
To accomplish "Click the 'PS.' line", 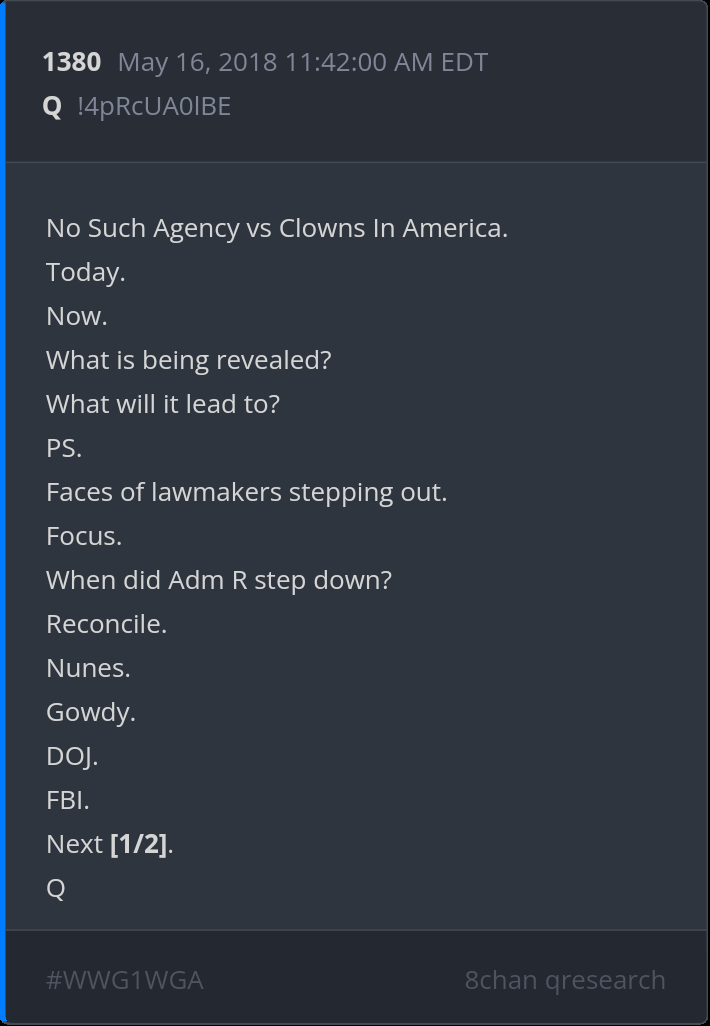I will [x=64, y=448].
